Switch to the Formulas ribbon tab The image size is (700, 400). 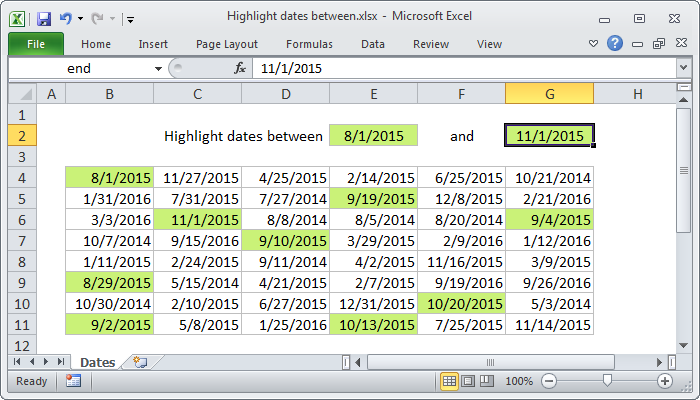(309, 44)
